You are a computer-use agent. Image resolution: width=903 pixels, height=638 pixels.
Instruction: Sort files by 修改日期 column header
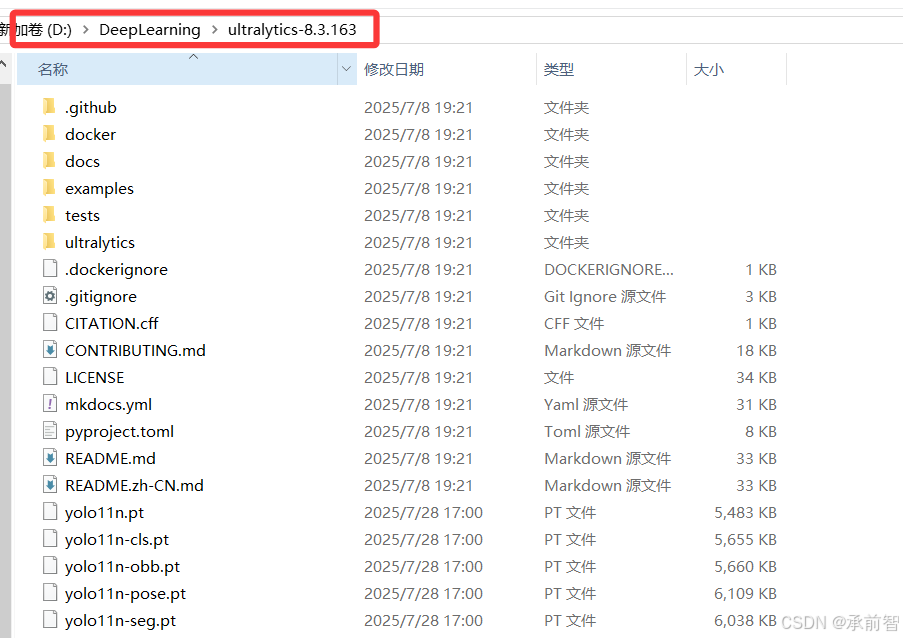pyautogui.click(x=446, y=69)
